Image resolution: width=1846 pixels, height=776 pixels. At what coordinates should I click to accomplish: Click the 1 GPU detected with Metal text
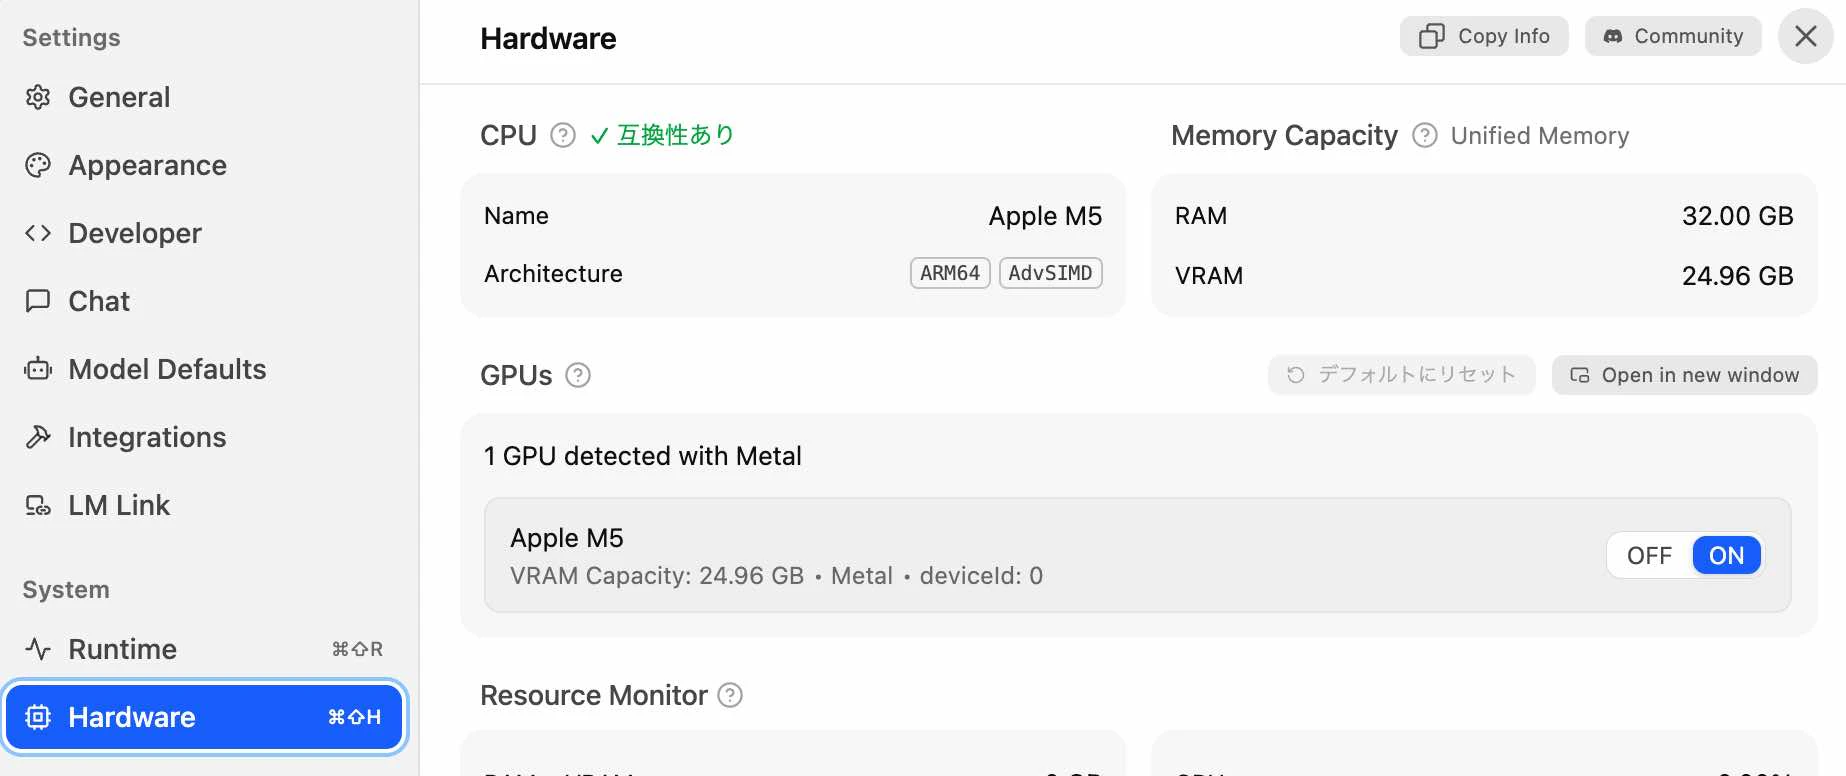pos(643,456)
